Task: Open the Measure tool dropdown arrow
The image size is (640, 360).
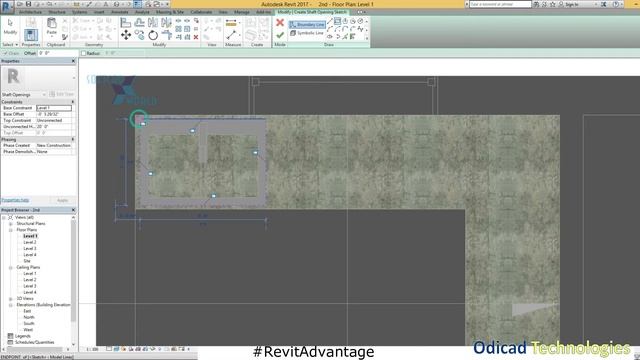Action: click(x=240, y=23)
